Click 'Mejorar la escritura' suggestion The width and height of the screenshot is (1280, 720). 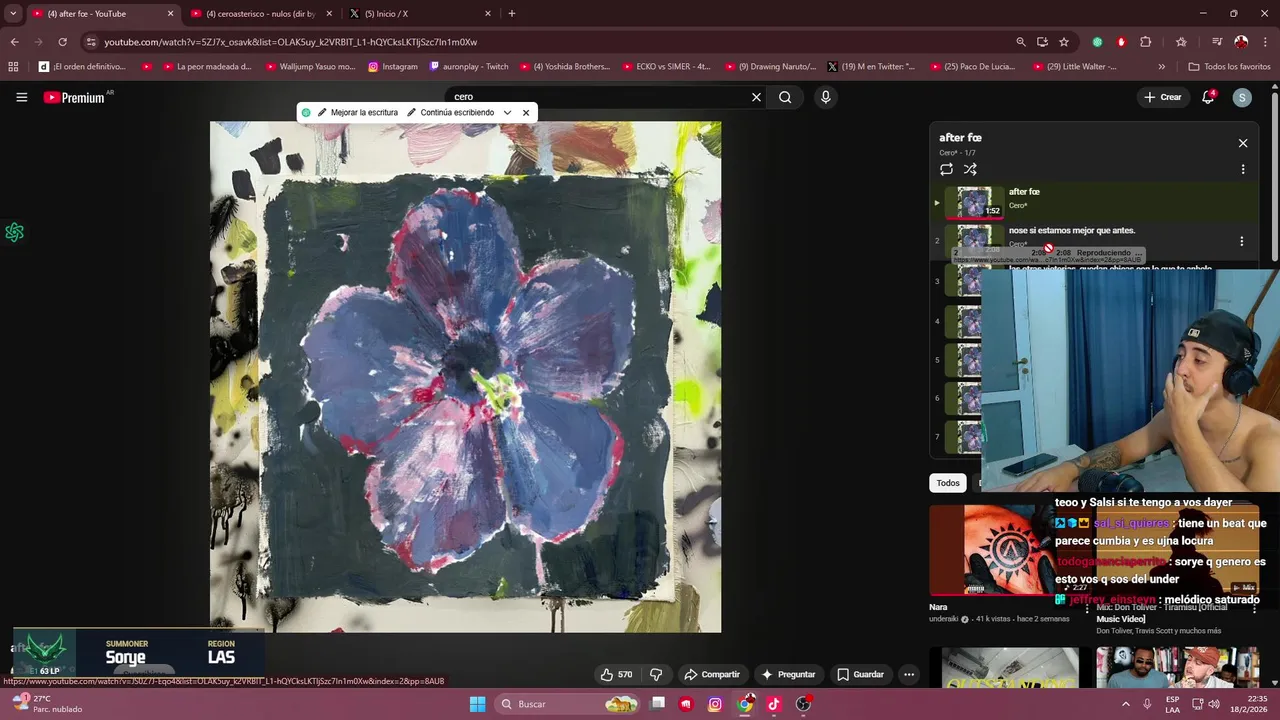tap(358, 112)
